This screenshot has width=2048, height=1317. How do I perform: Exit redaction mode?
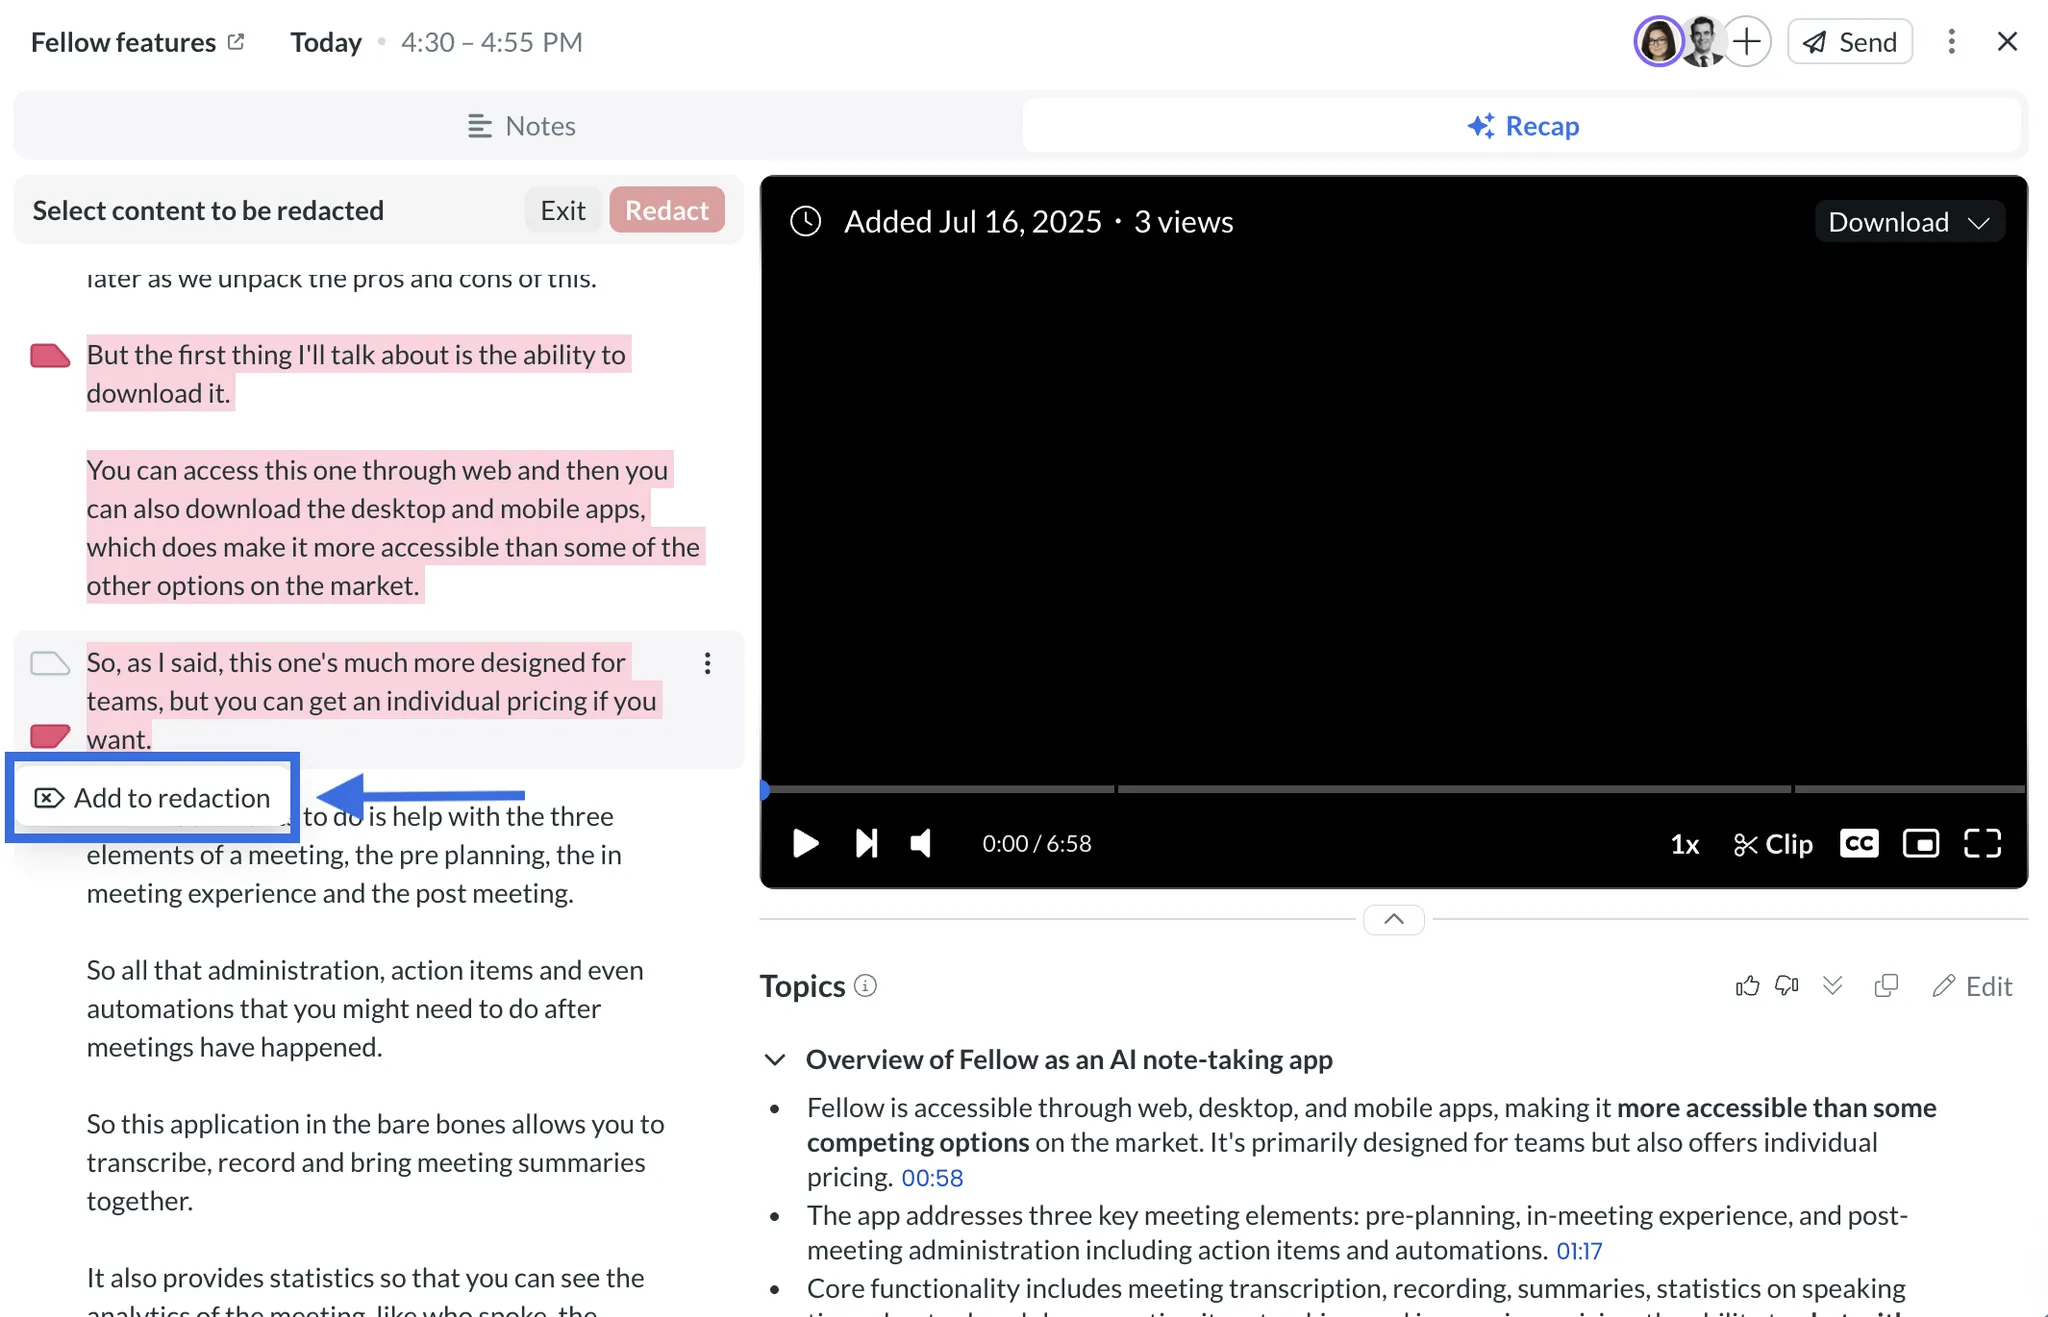click(x=563, y=210)
